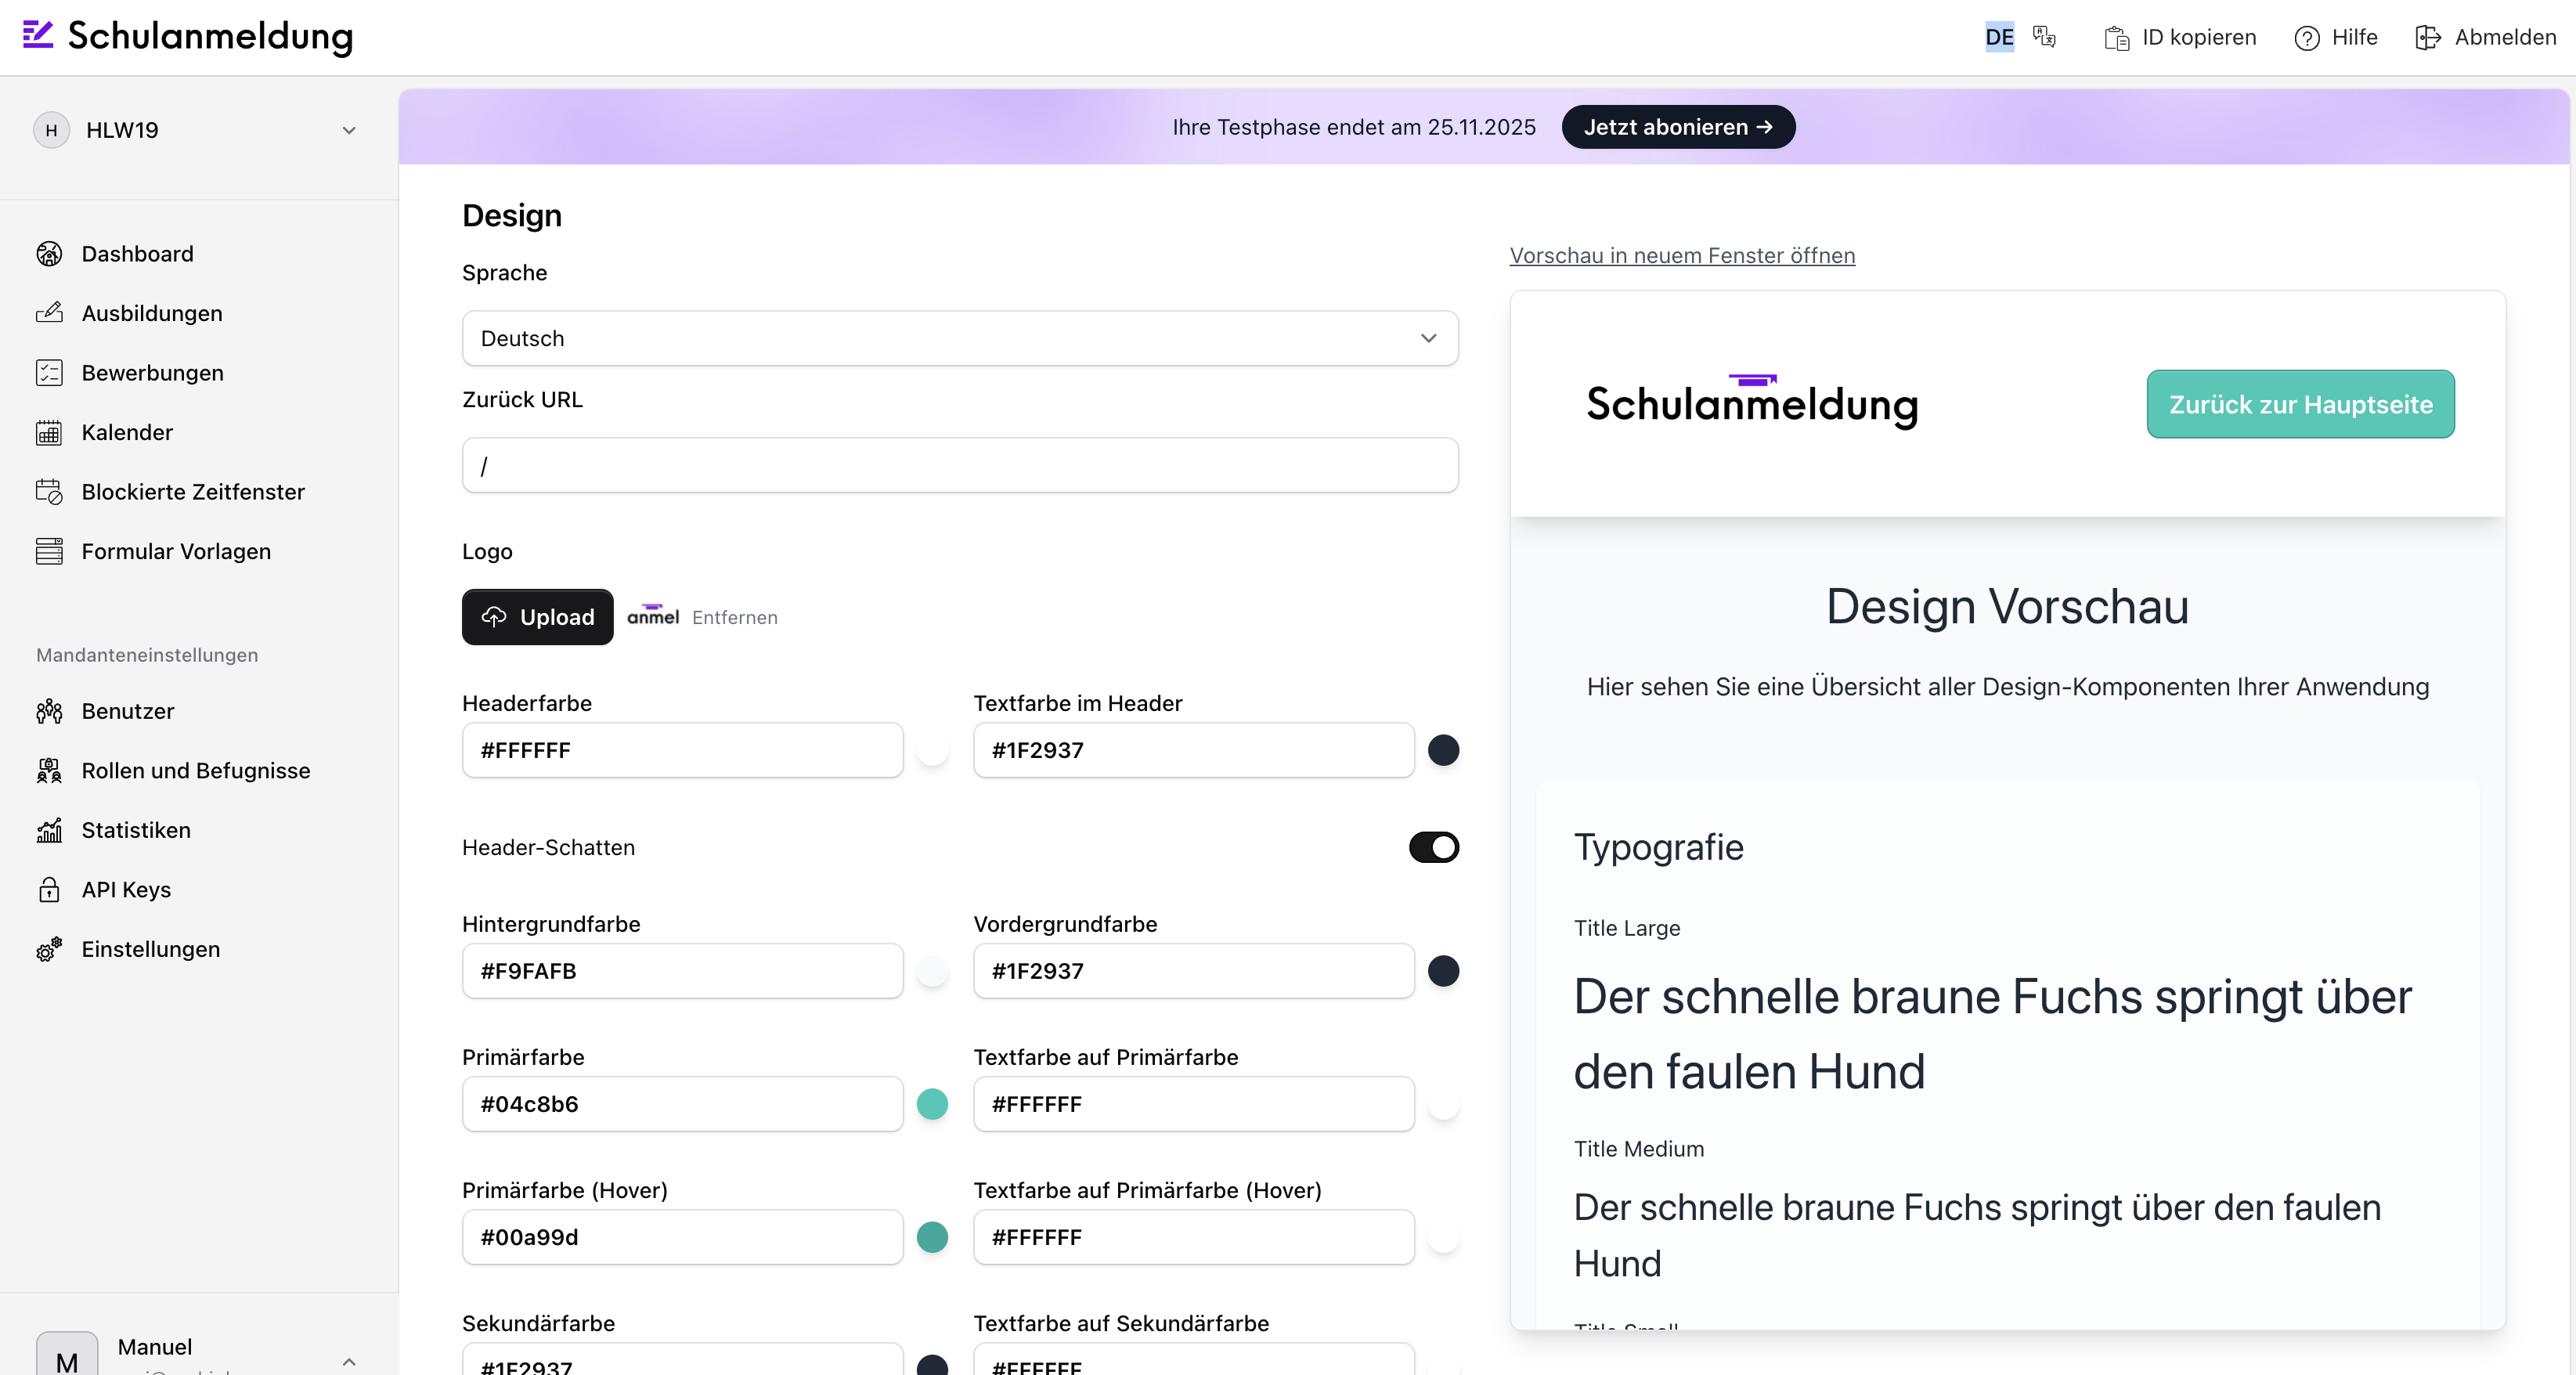
Task: Click the Primärfarbe color swatch
Action: pyautogui.click(x=932, y=1104)
